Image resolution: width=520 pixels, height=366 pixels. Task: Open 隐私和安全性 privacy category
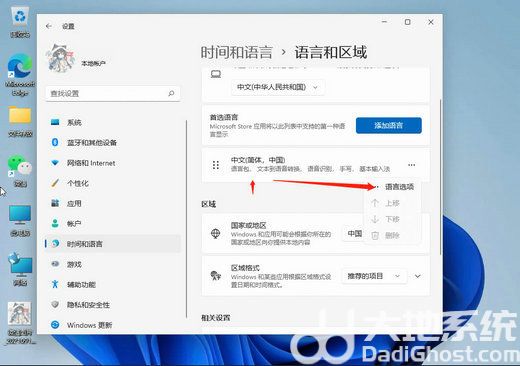click(113, 305)
